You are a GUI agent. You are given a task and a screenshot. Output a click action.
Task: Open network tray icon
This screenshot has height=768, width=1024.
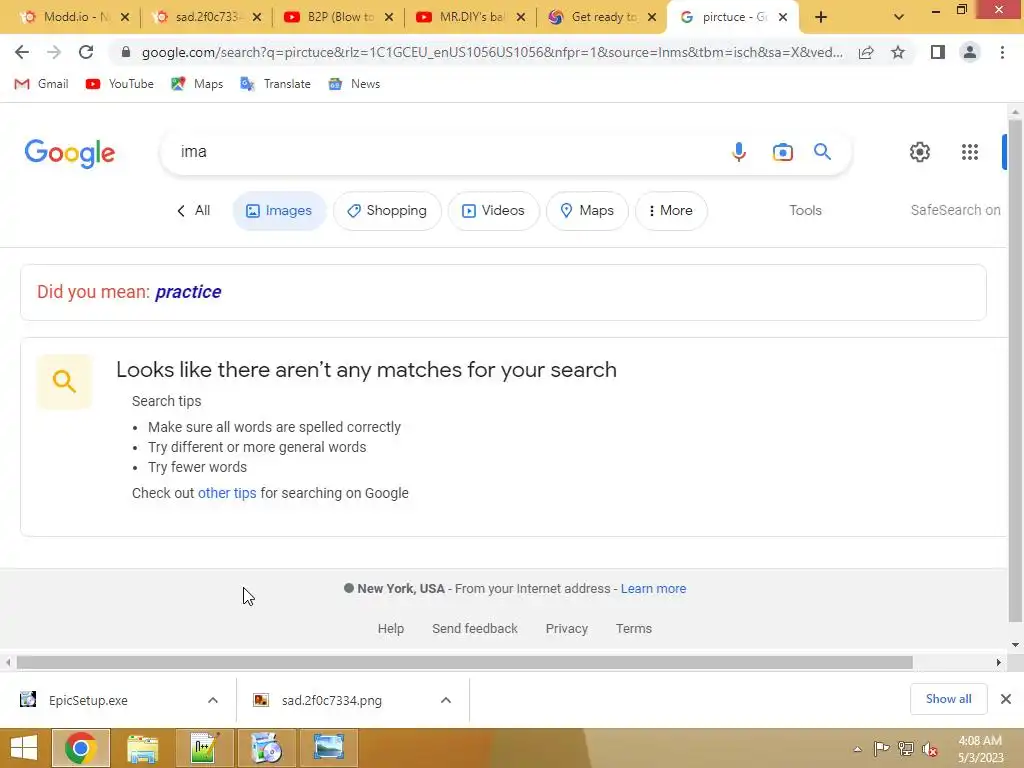tap(906, 749)
